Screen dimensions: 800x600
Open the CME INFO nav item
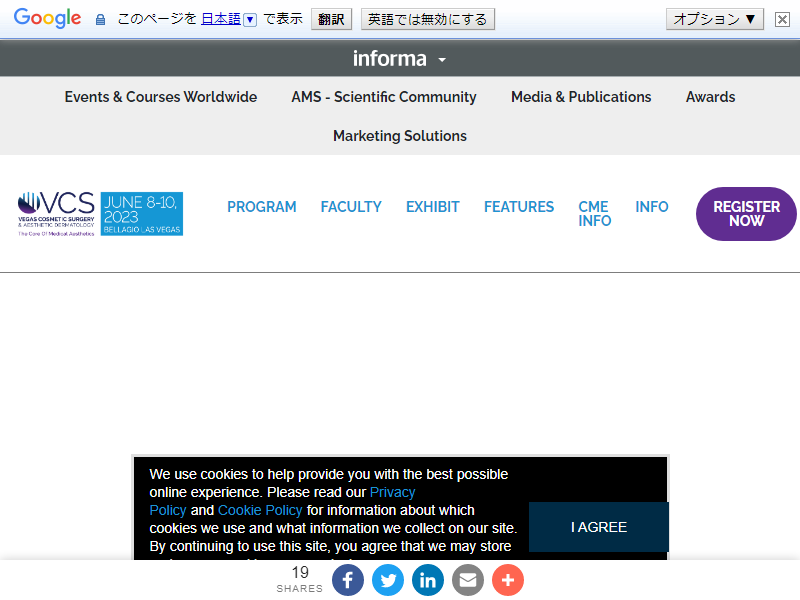(594, 214)
